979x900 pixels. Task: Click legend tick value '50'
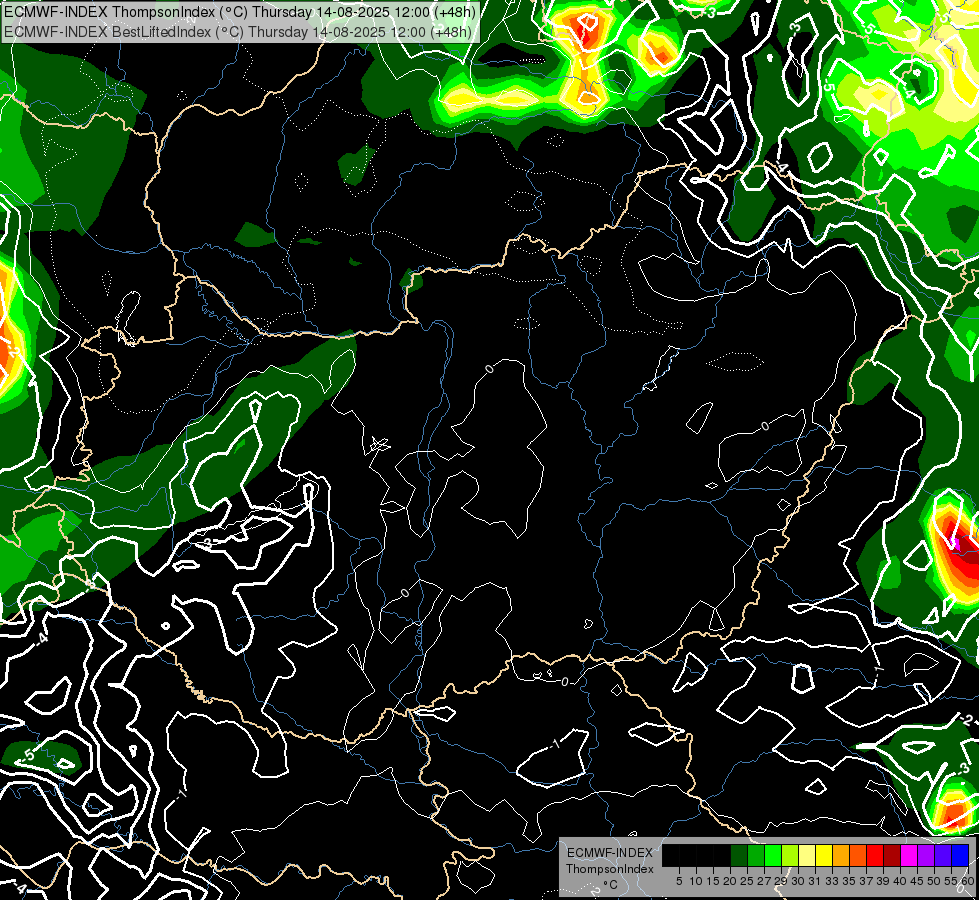pos(934,881)
